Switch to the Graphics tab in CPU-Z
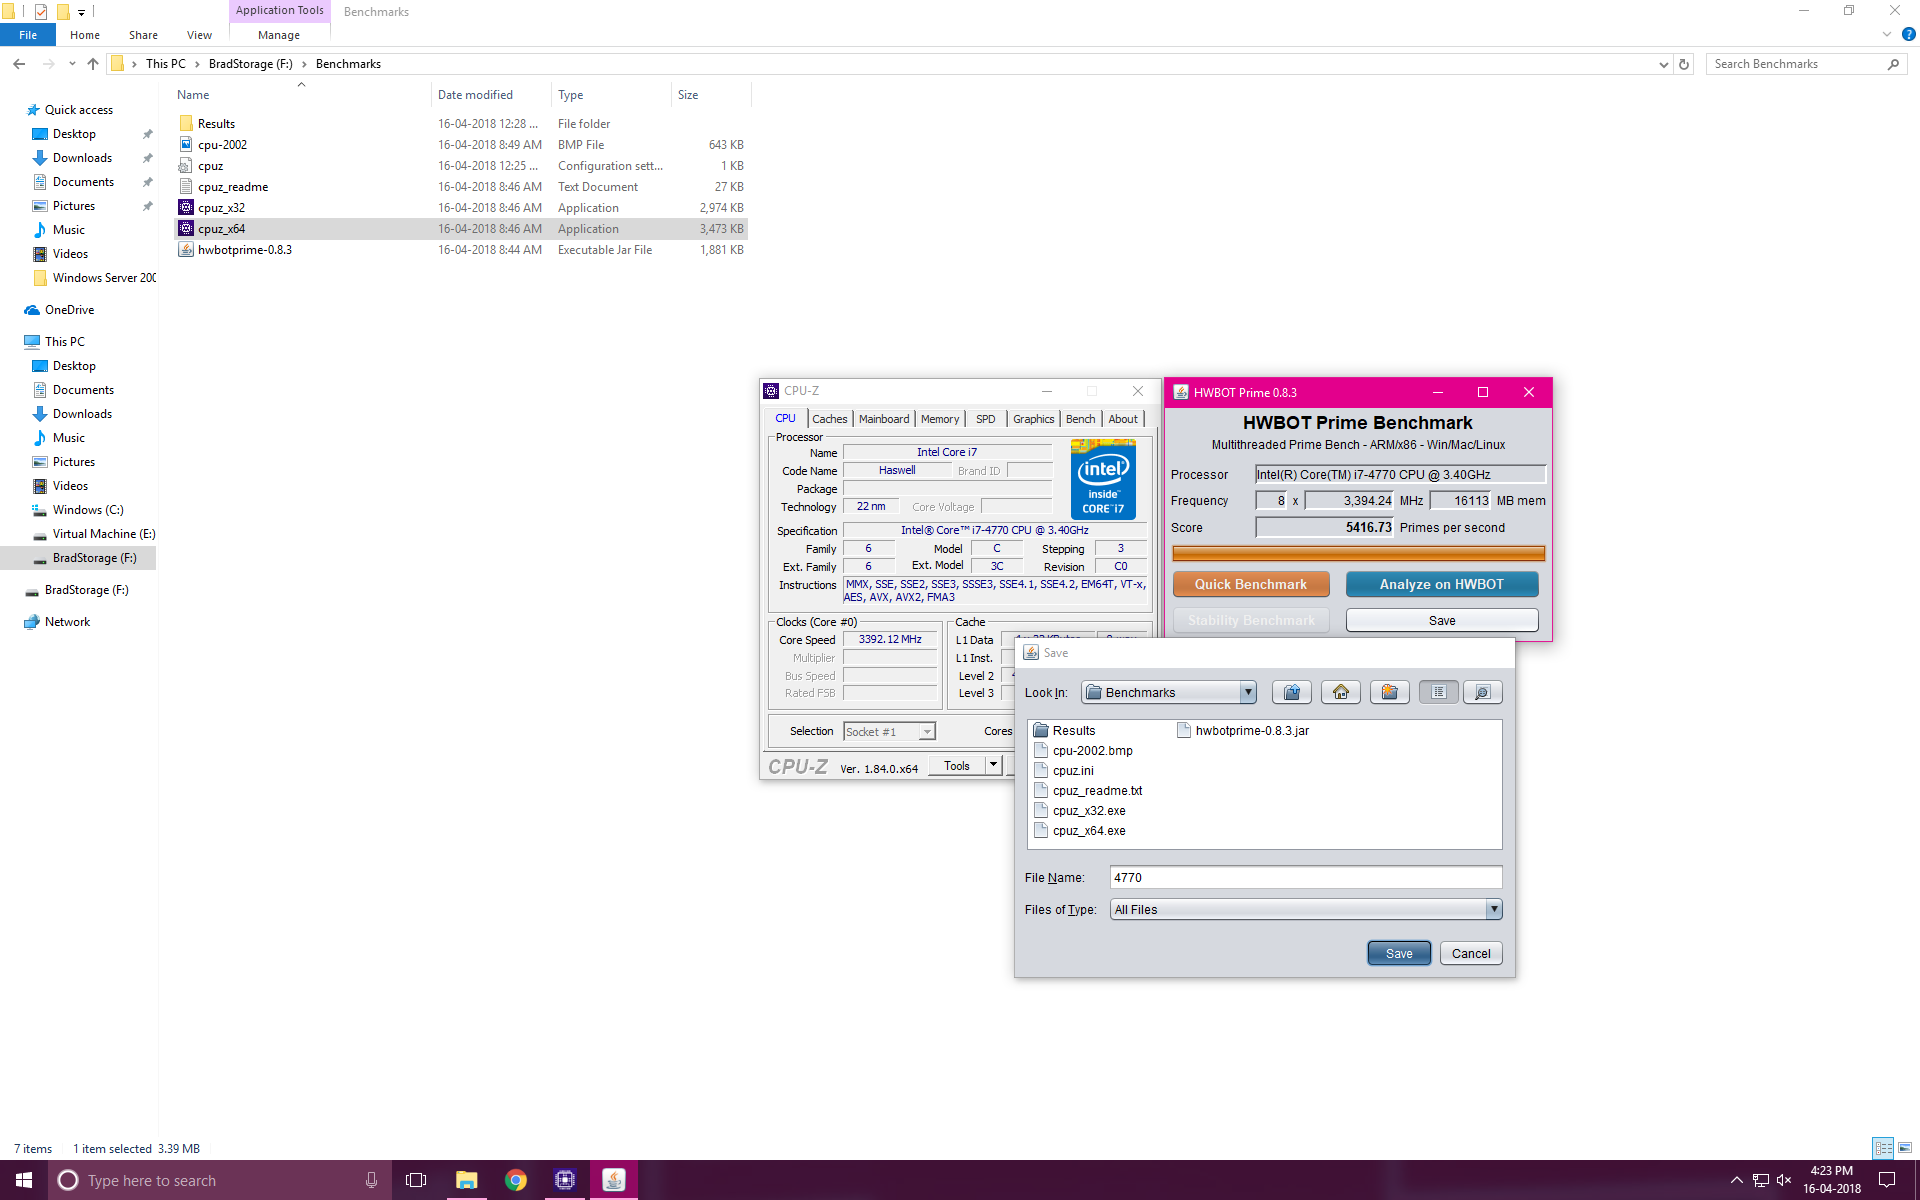Screen dimensions: 1920x1200 pos(1033,419)
